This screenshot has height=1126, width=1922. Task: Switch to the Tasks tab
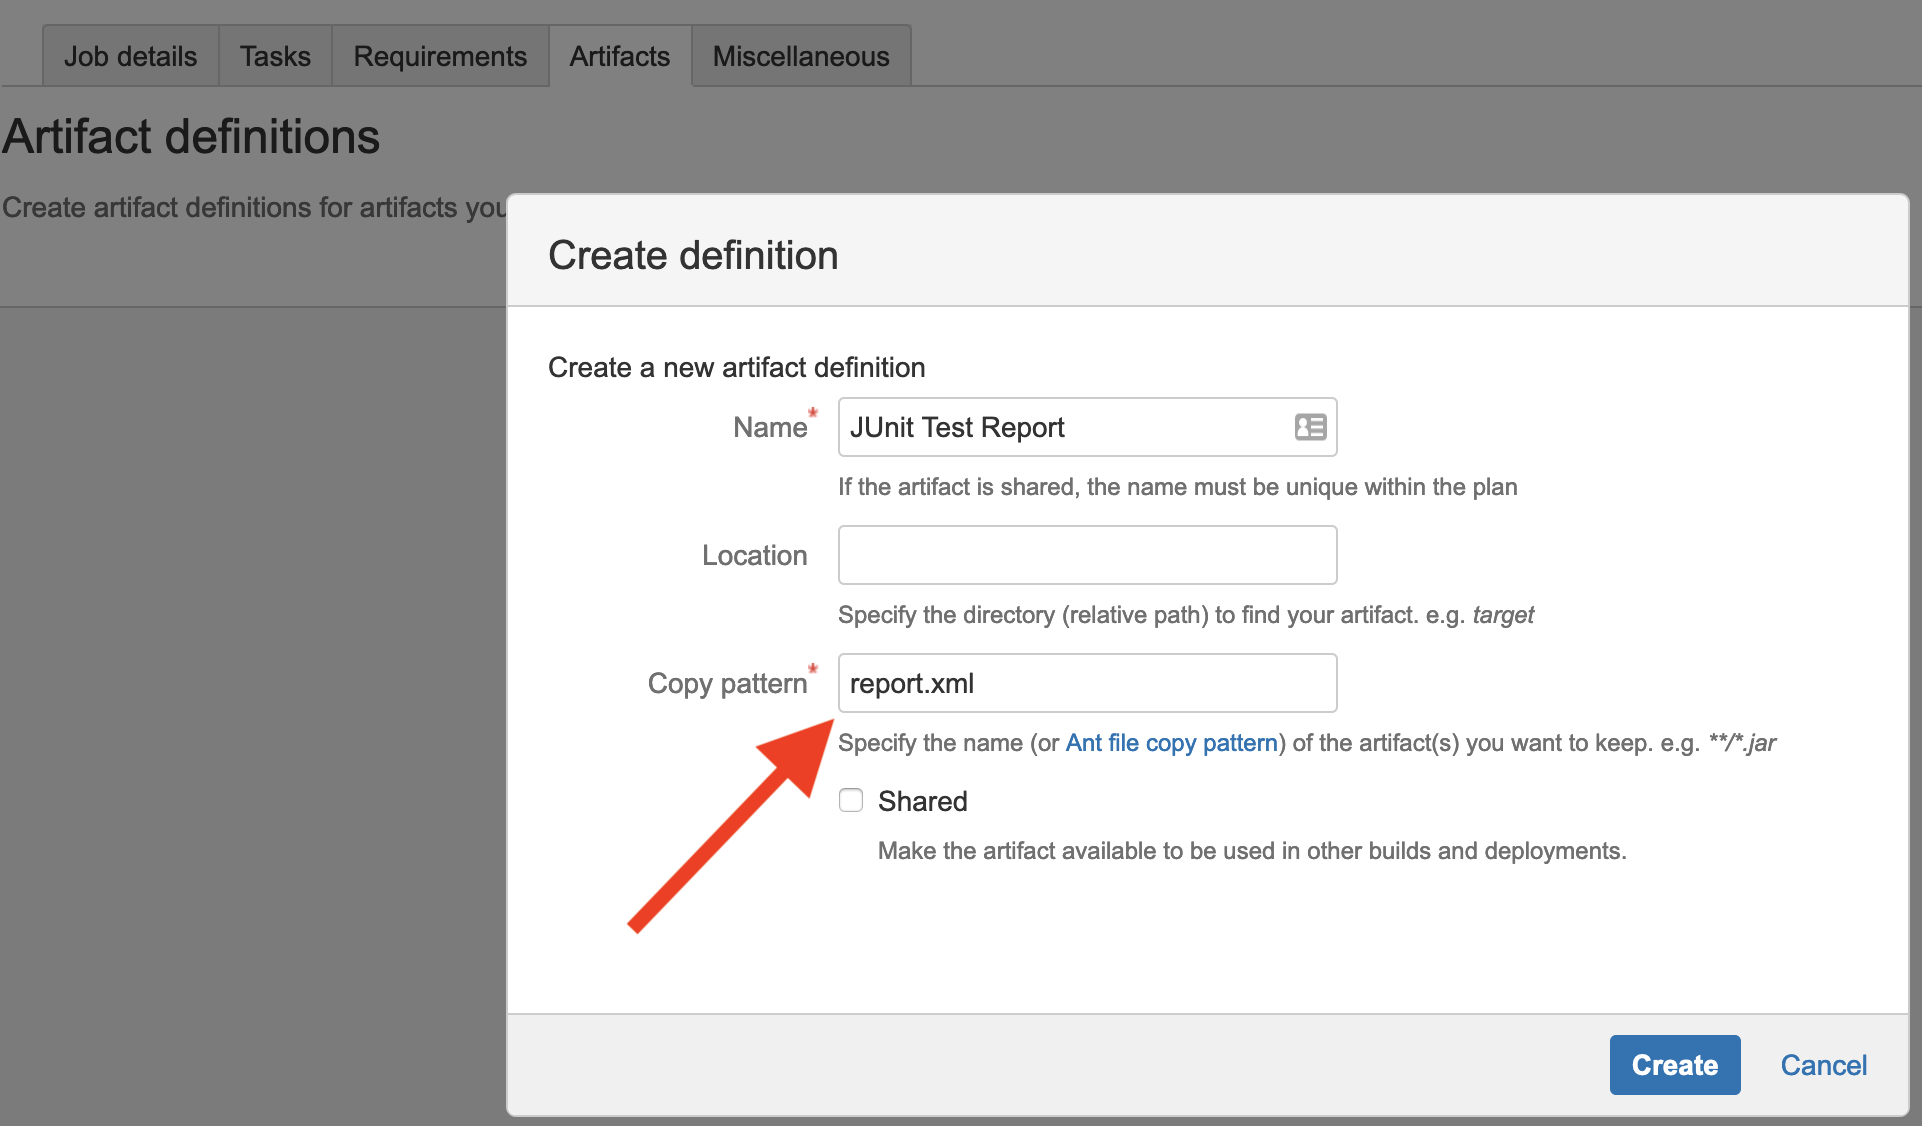point(275,57)
